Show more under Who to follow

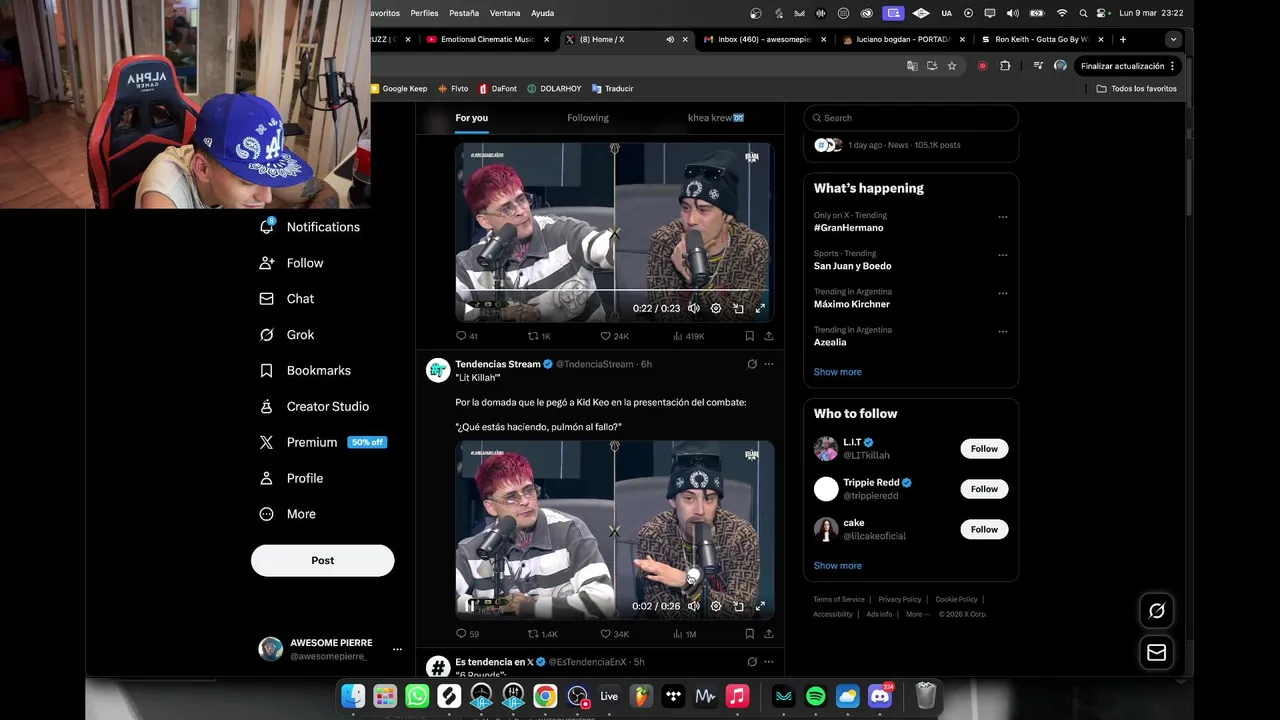pos(837,566)
